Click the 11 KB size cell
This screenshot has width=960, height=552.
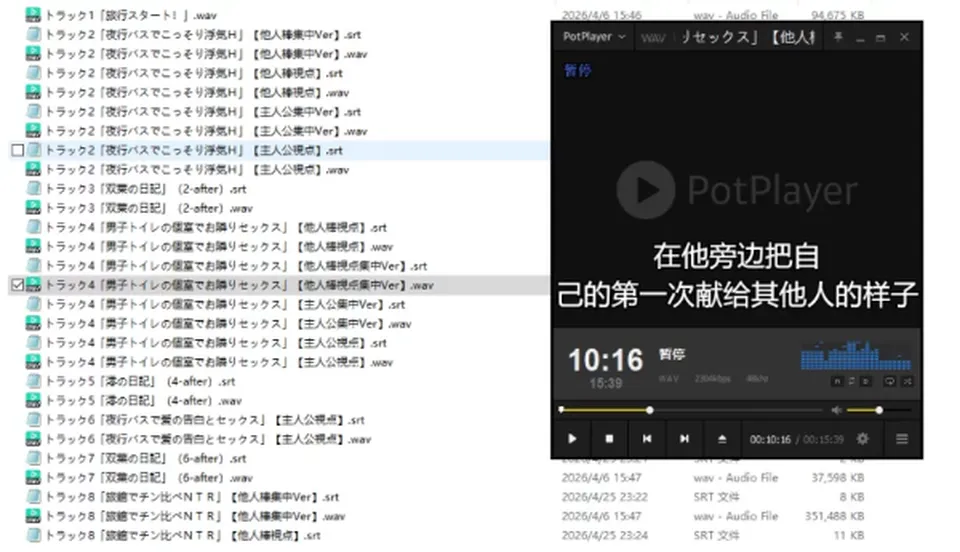coord(849,535)
